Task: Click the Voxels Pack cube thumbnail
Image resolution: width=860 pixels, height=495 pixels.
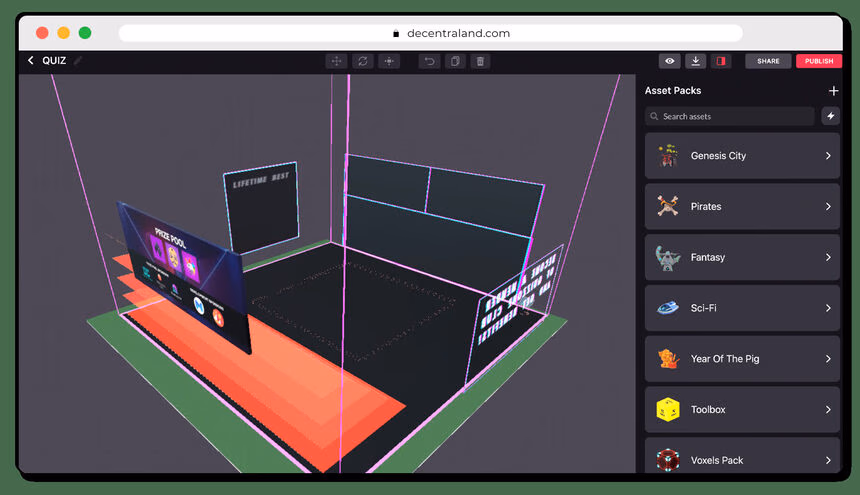Action: point(667,460)
